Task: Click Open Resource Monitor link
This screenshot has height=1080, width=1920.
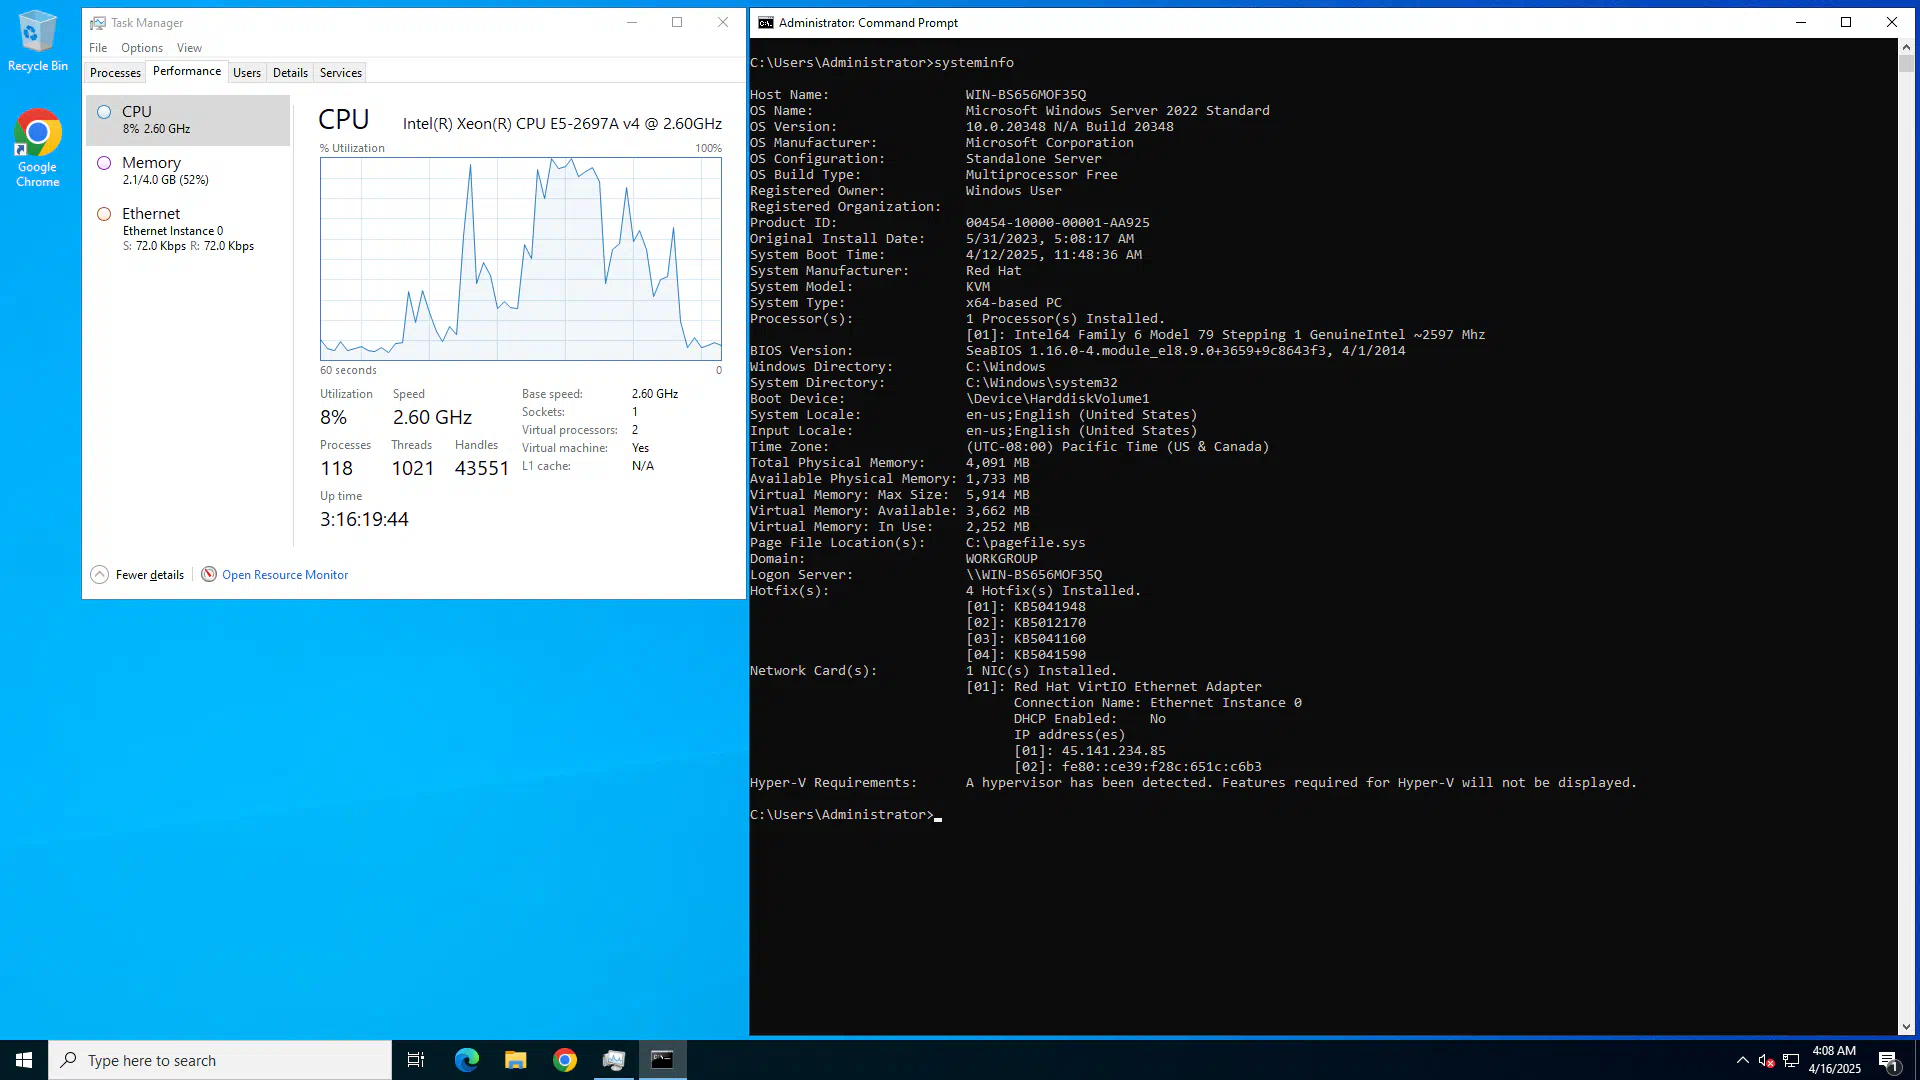Action: click(x=285, y=575)
